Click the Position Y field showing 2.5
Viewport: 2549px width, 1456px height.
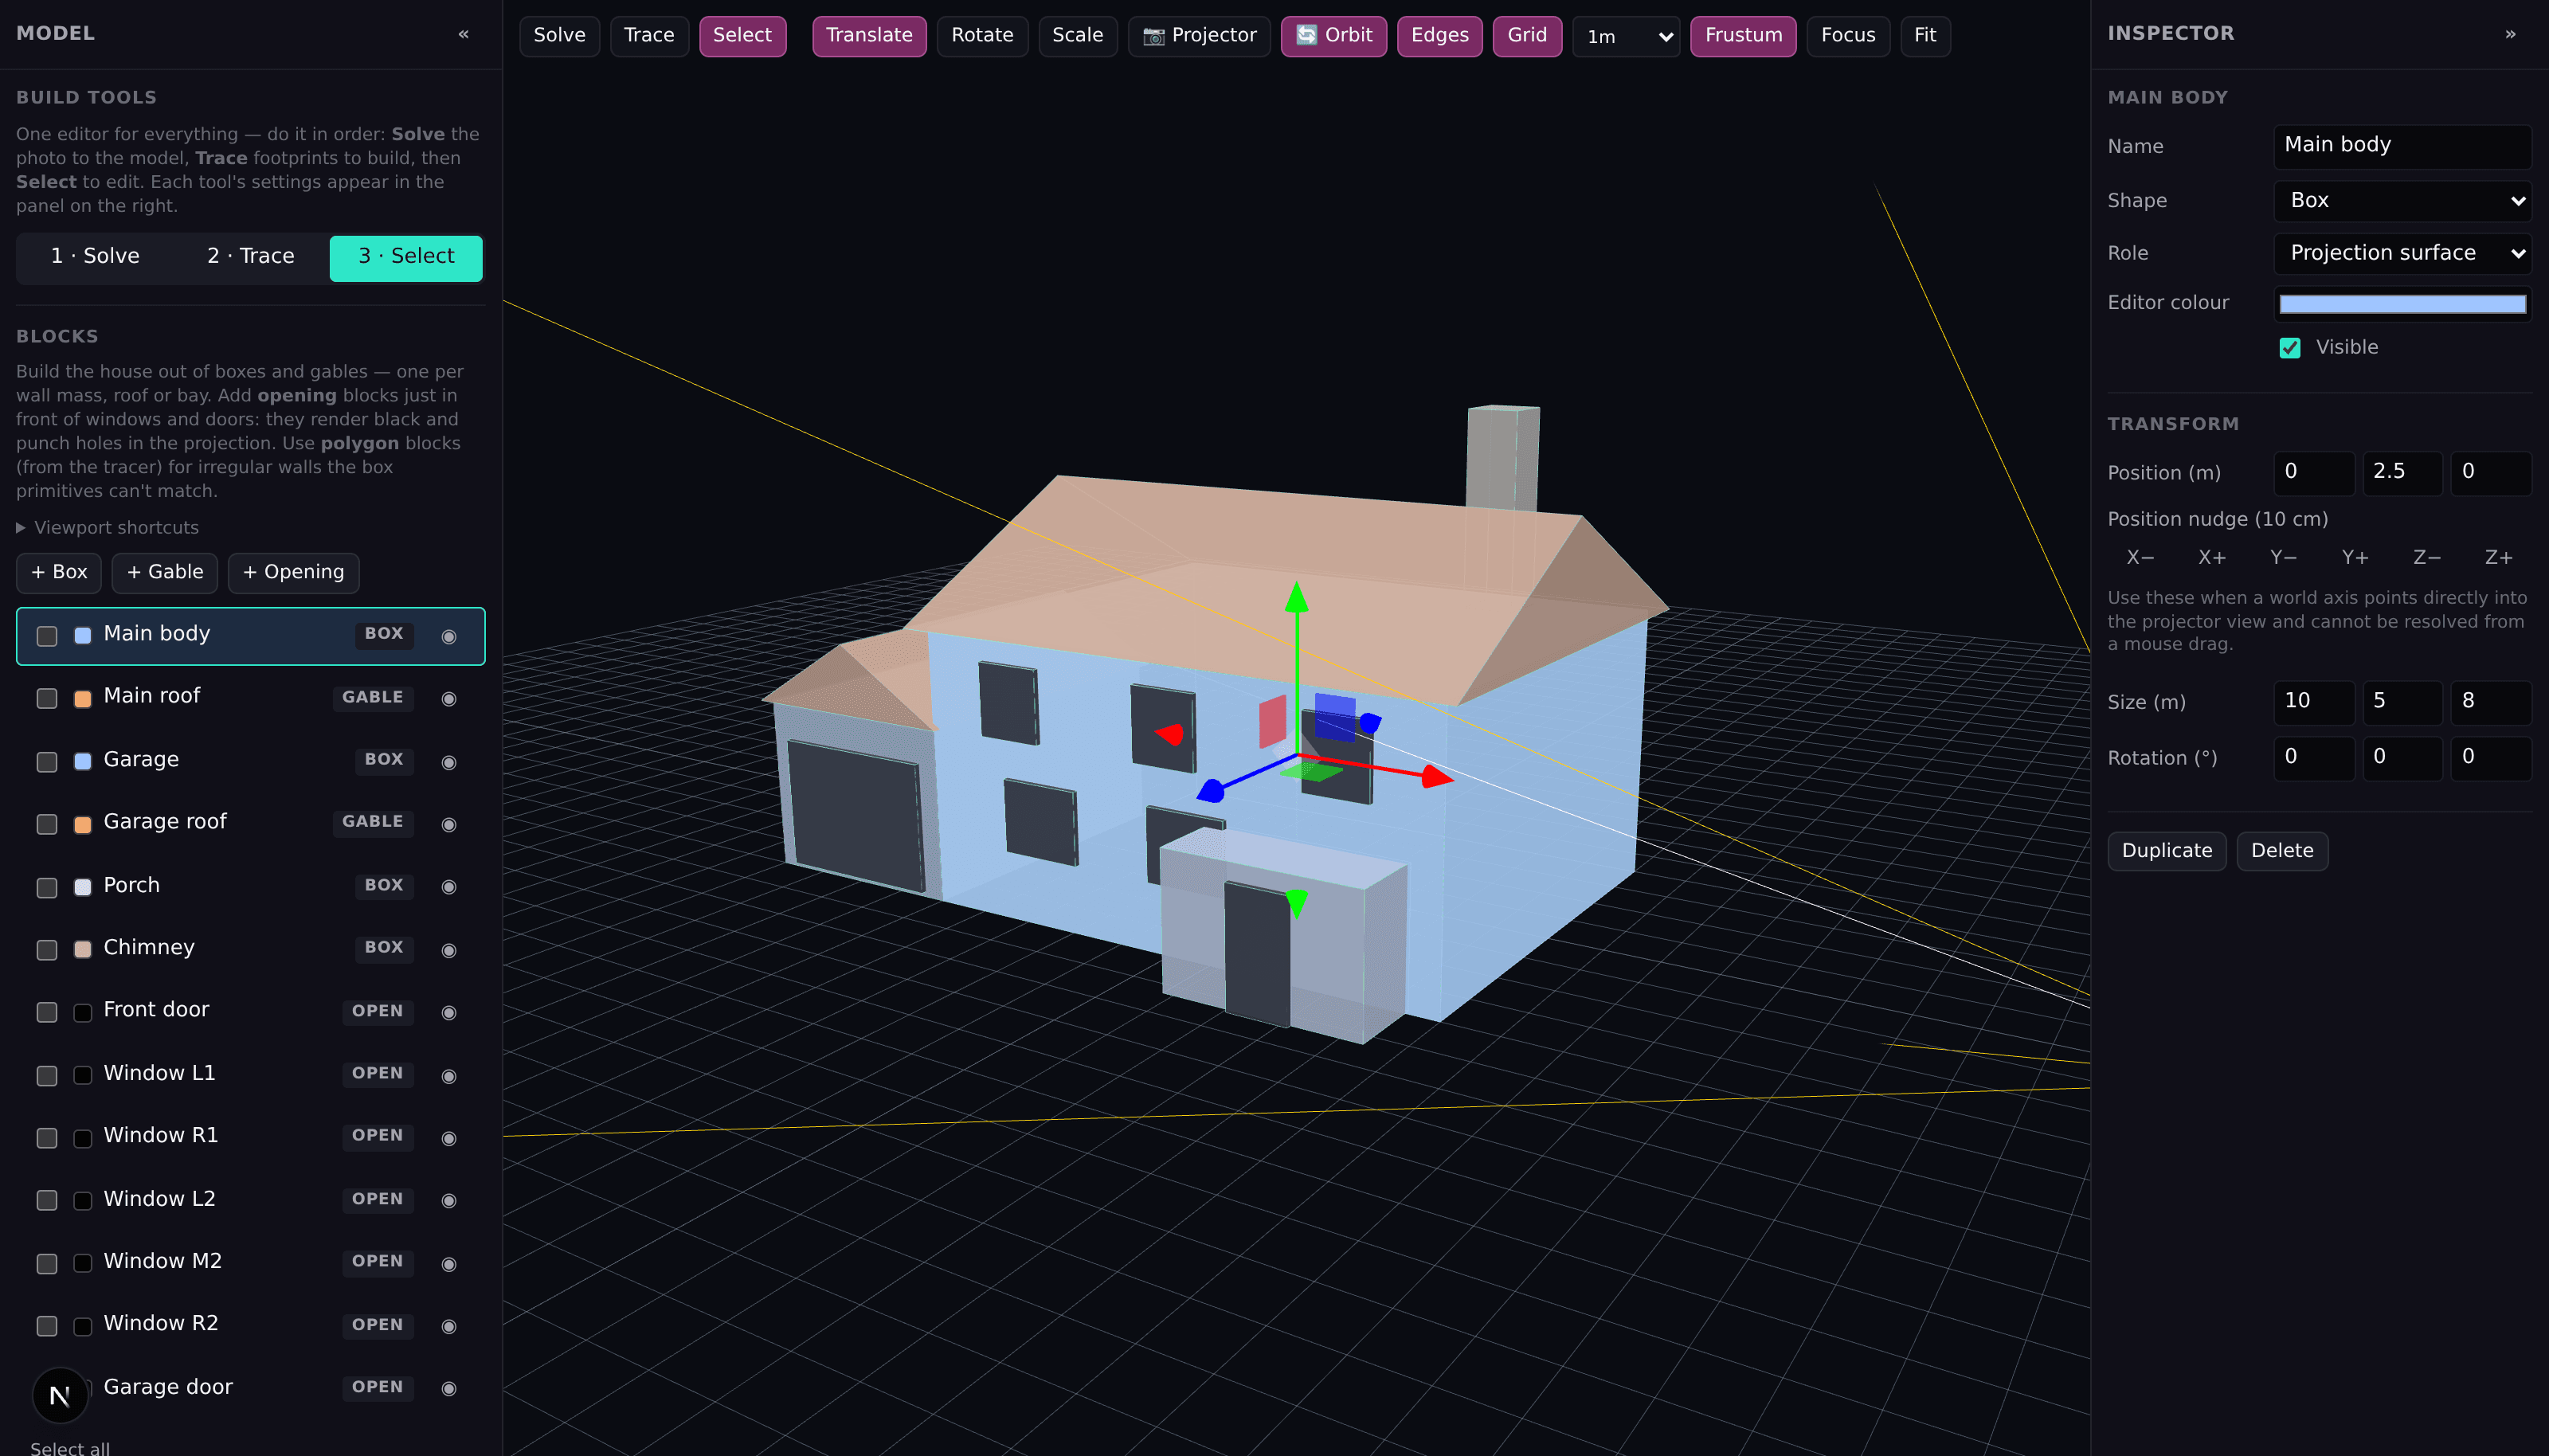coord(2402,473)
